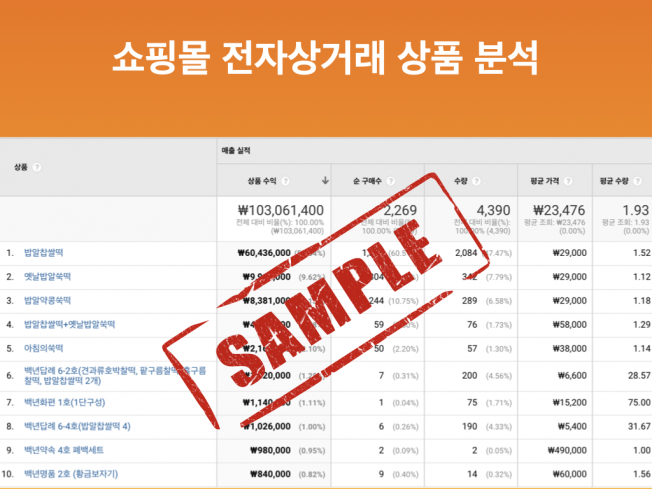Screen dimensions: 652x489
Task: Sort by the 평균 가격 column header
Action: point(545,181)
